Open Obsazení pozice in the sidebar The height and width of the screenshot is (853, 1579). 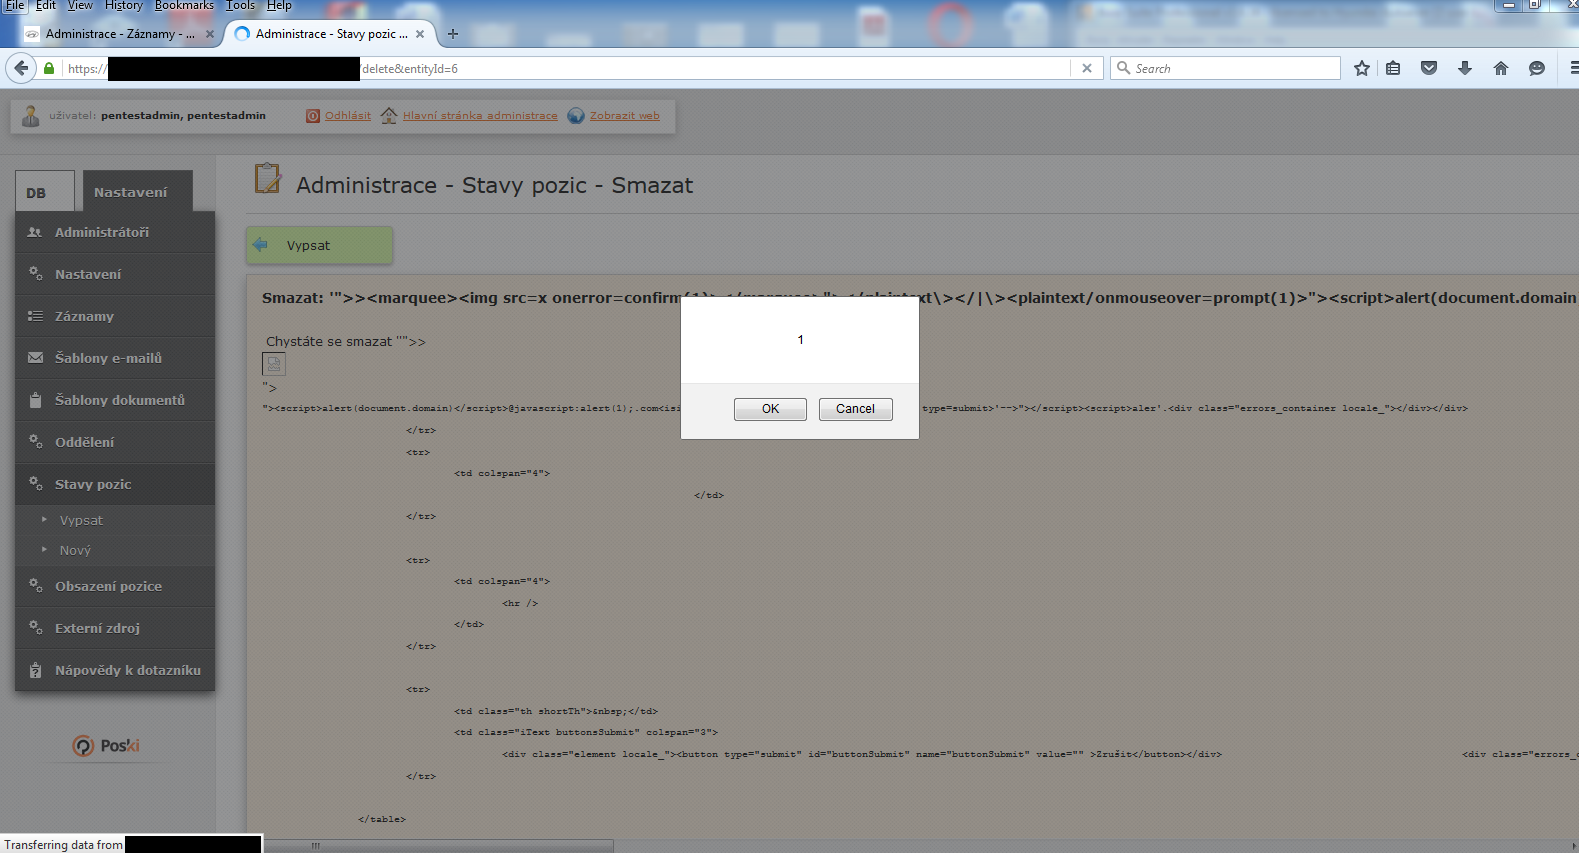115,586
